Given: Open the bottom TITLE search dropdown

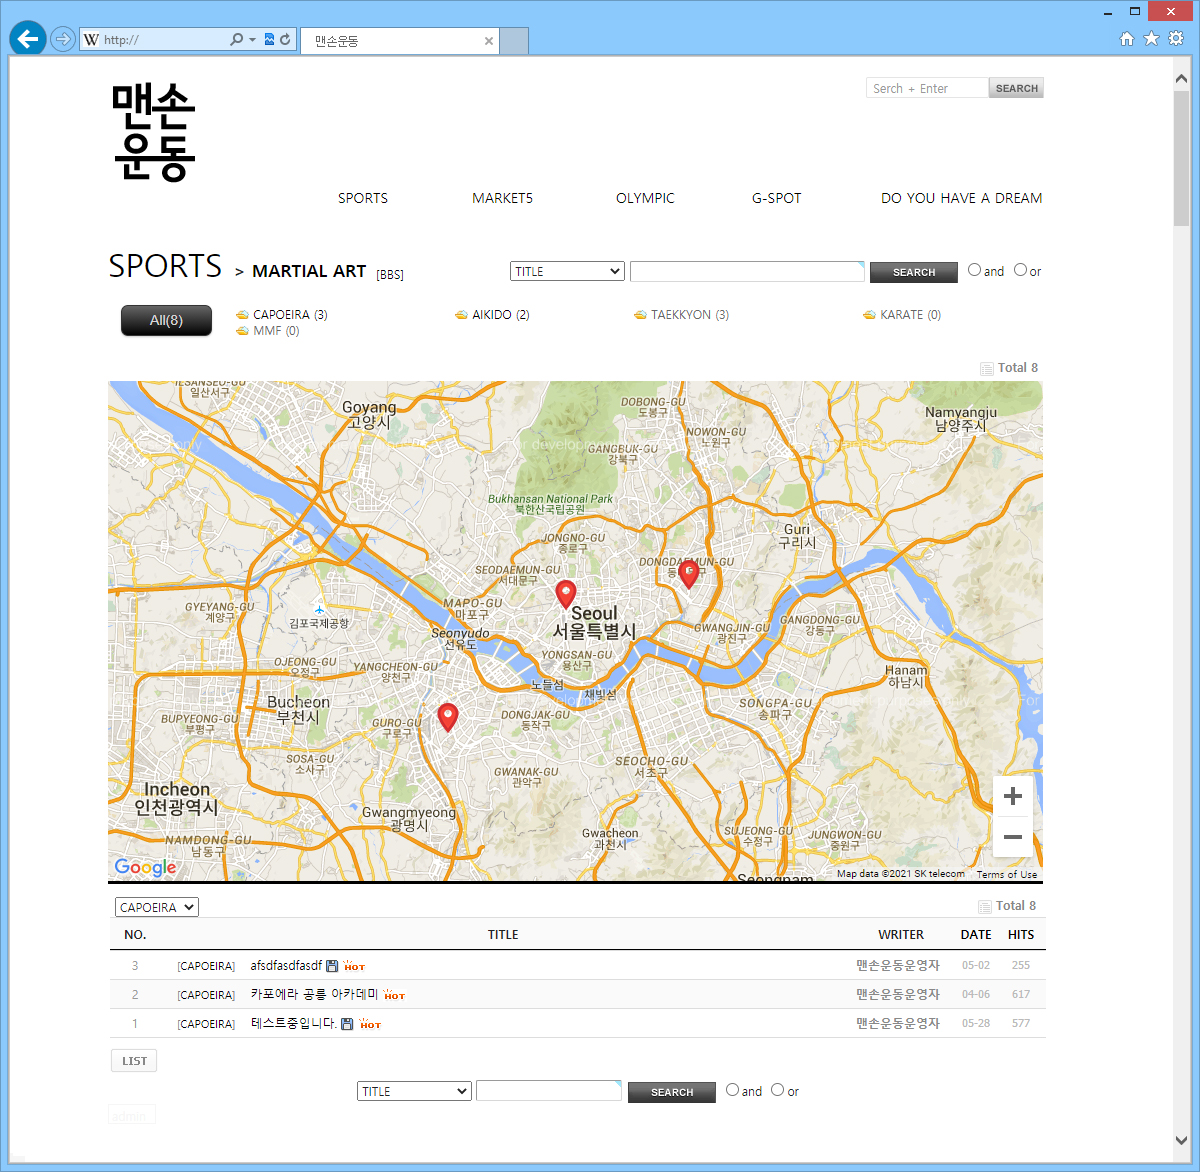Looking at the screenshot, I should click(x=414, y=1091).
